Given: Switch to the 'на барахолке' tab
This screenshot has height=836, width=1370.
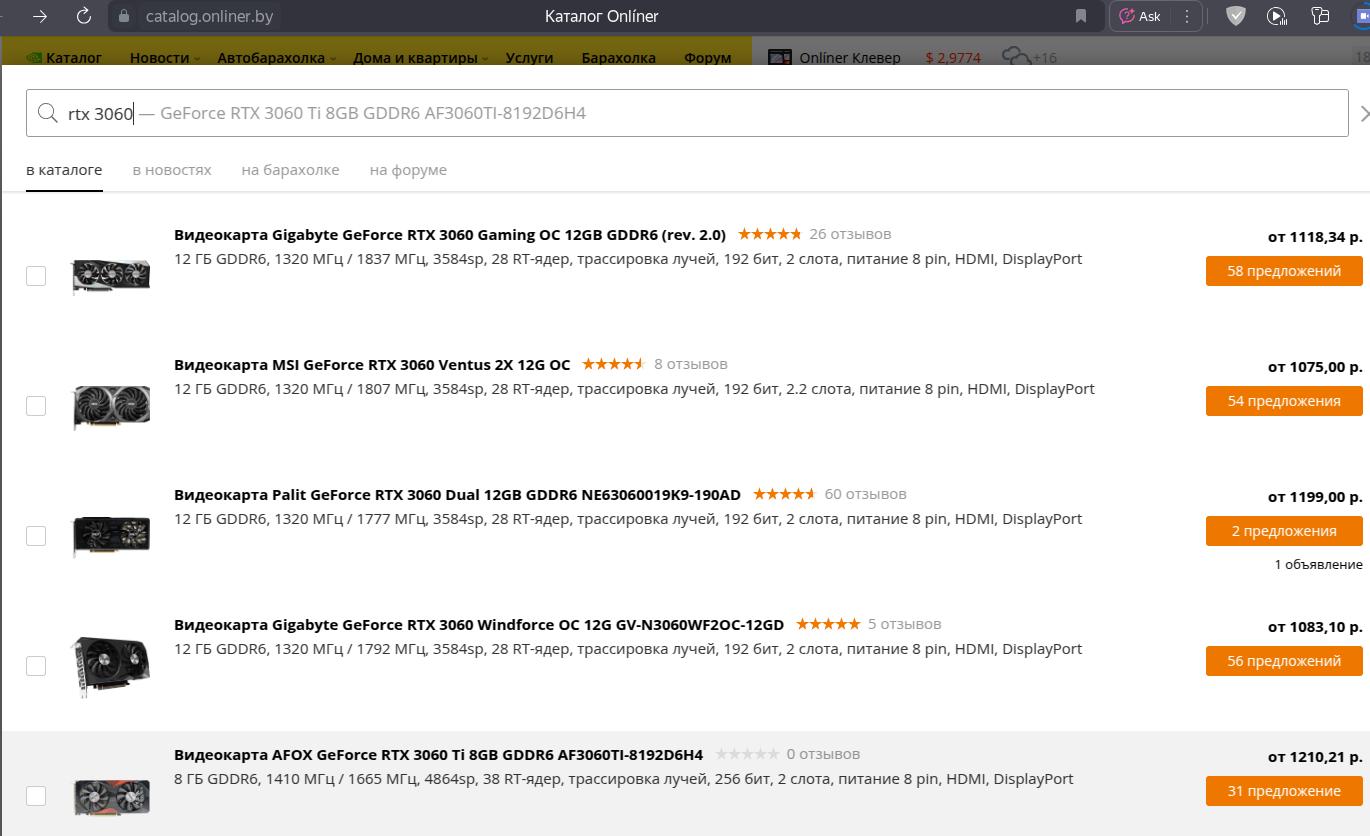Looking at the screenshot, I should coord(290,170).
